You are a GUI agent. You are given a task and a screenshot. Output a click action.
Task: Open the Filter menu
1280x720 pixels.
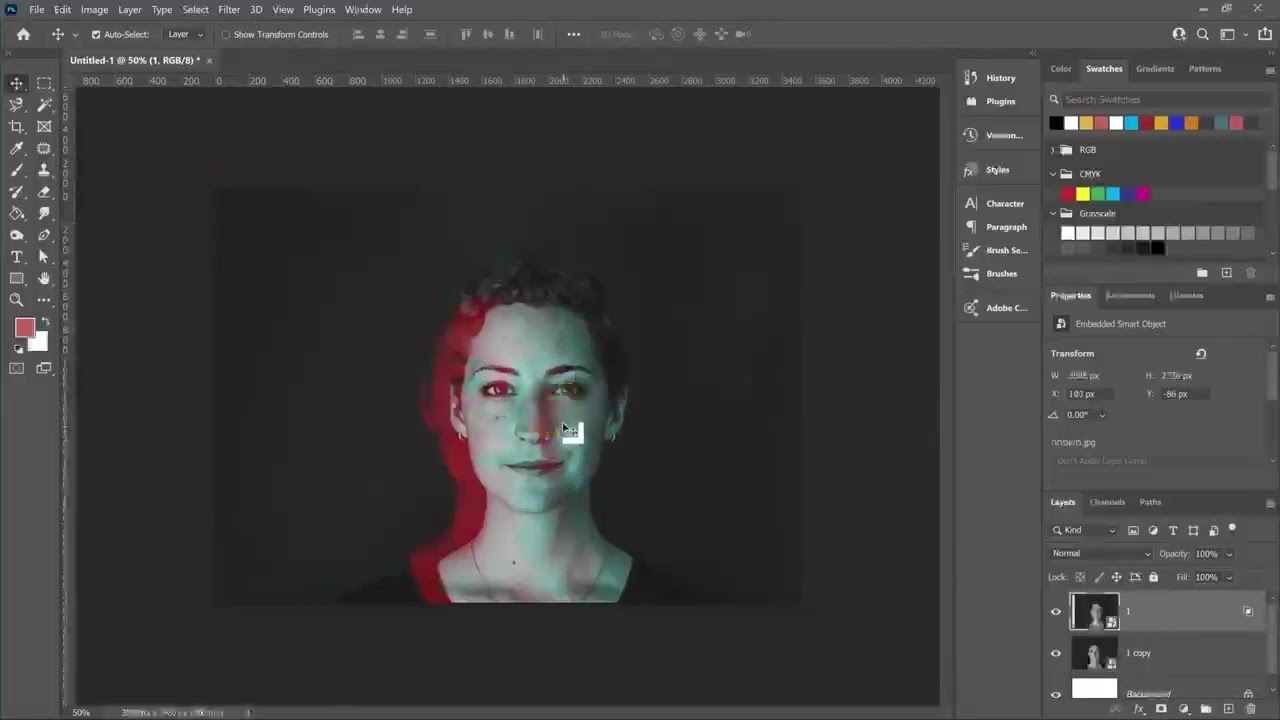229,9
